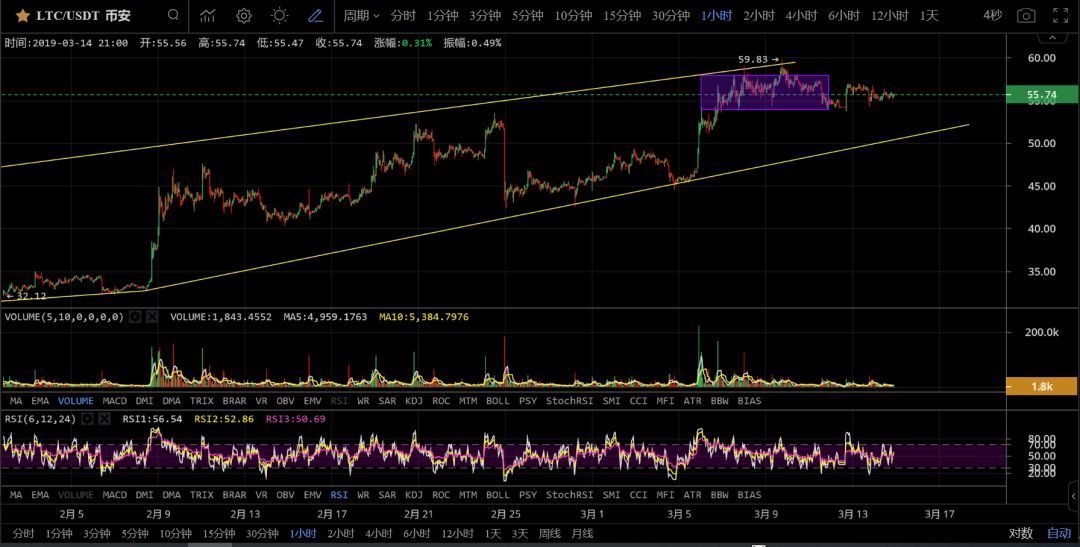Select 1分钟 interval in top bar
Viewport: 1080px width, 547px height.
442,15
